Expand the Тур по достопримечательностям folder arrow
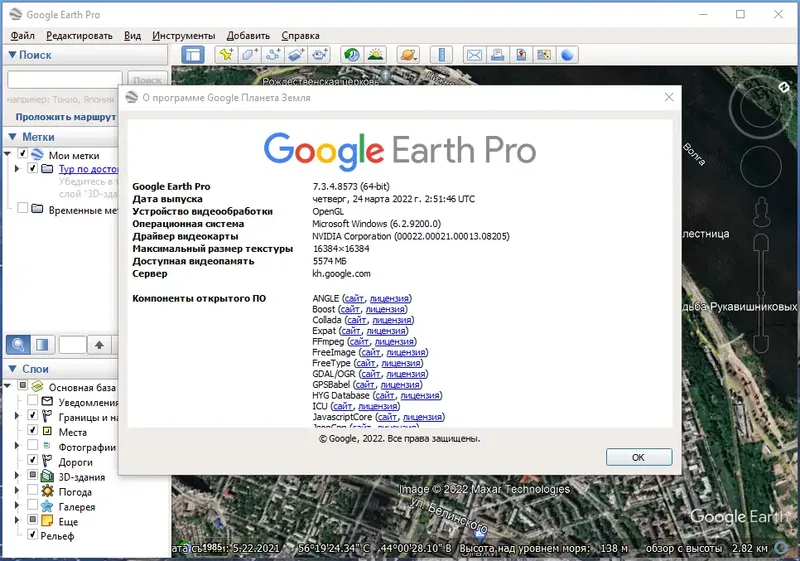This screenshot has height=561, width=800. point(17,168)
